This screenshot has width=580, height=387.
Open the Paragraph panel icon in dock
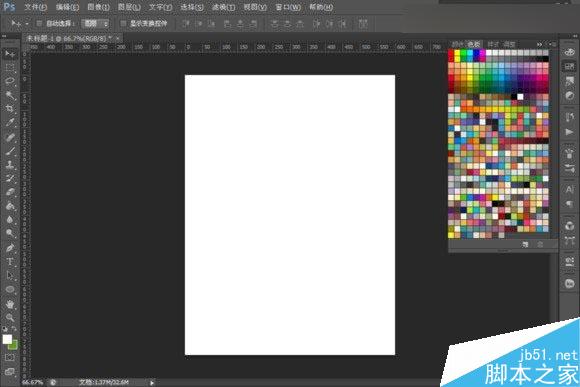point(569,203)
